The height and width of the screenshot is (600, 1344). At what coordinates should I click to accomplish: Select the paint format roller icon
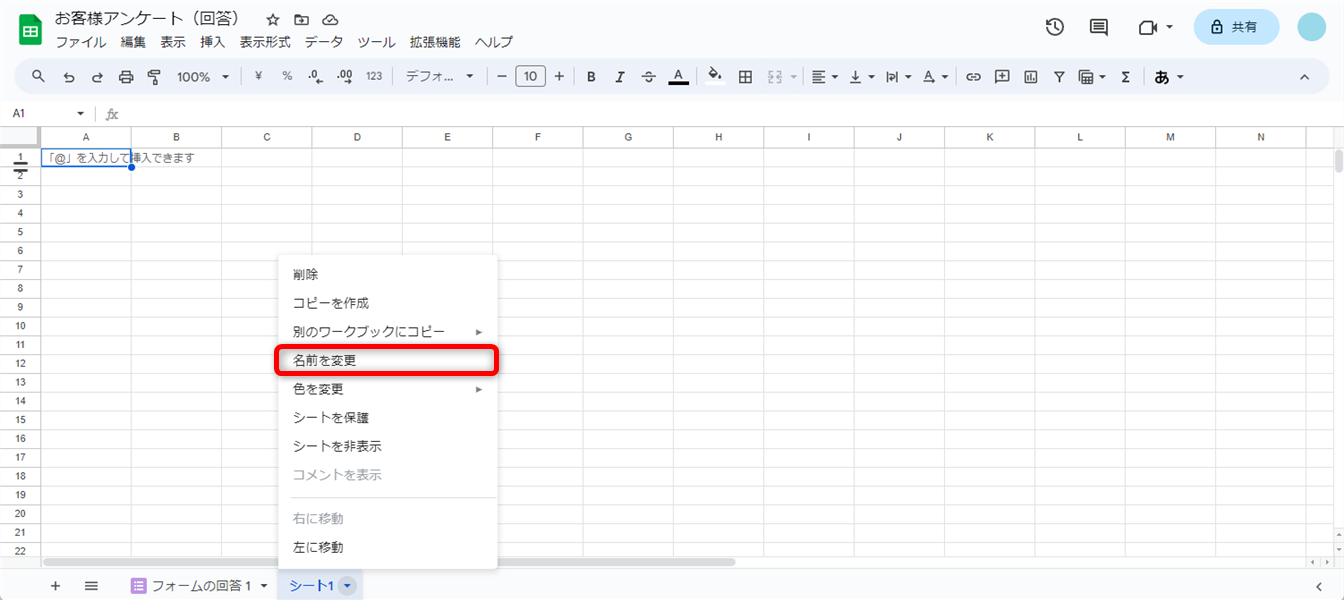pyautogui.click(x=154, y=77)
